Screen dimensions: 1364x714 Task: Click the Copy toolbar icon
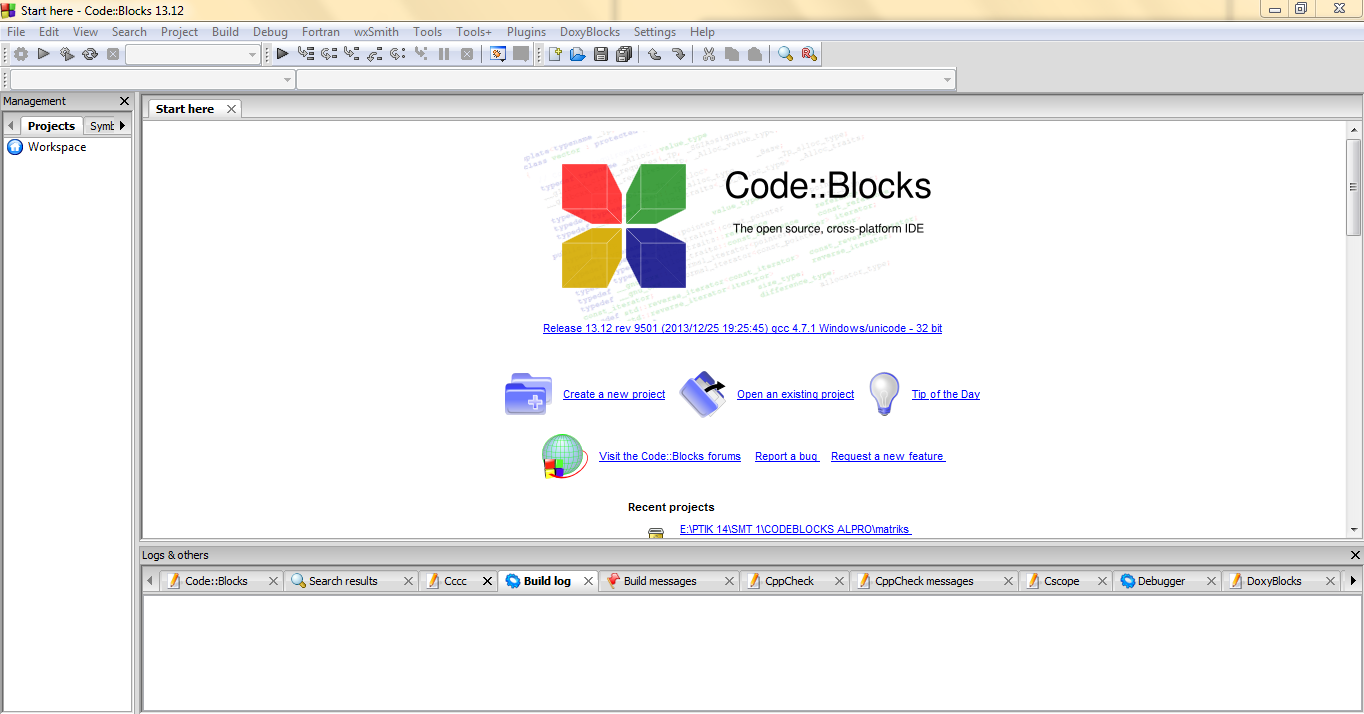point(732,54)
